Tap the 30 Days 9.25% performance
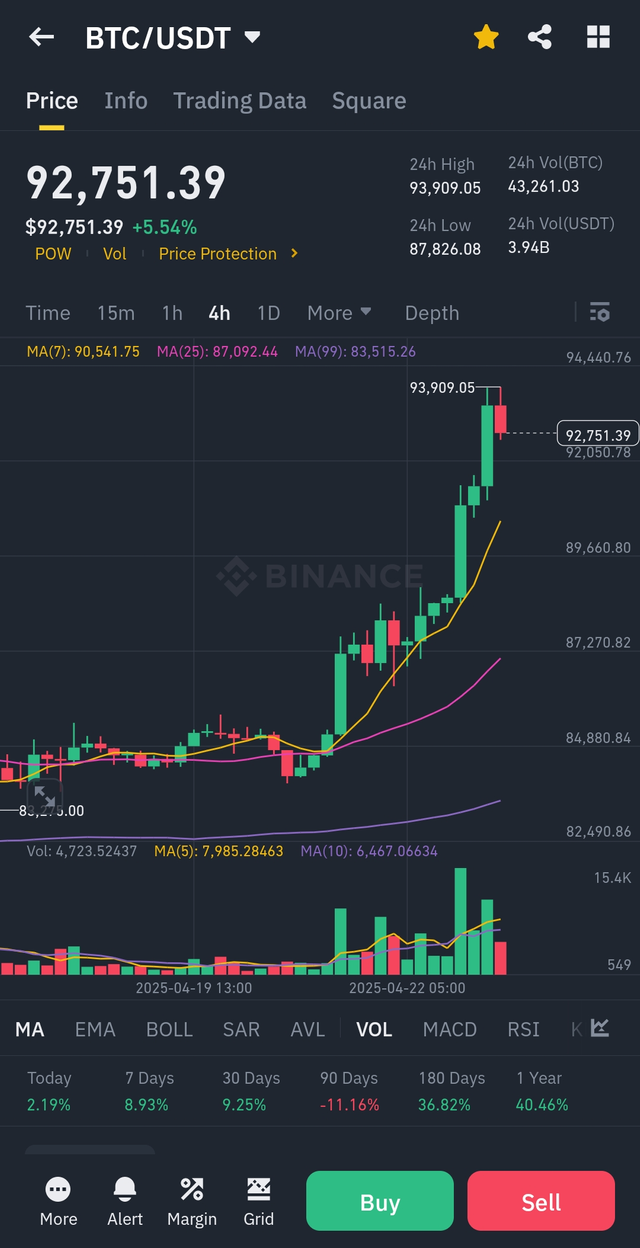640x1248 pixels. tap(251, 1091)
